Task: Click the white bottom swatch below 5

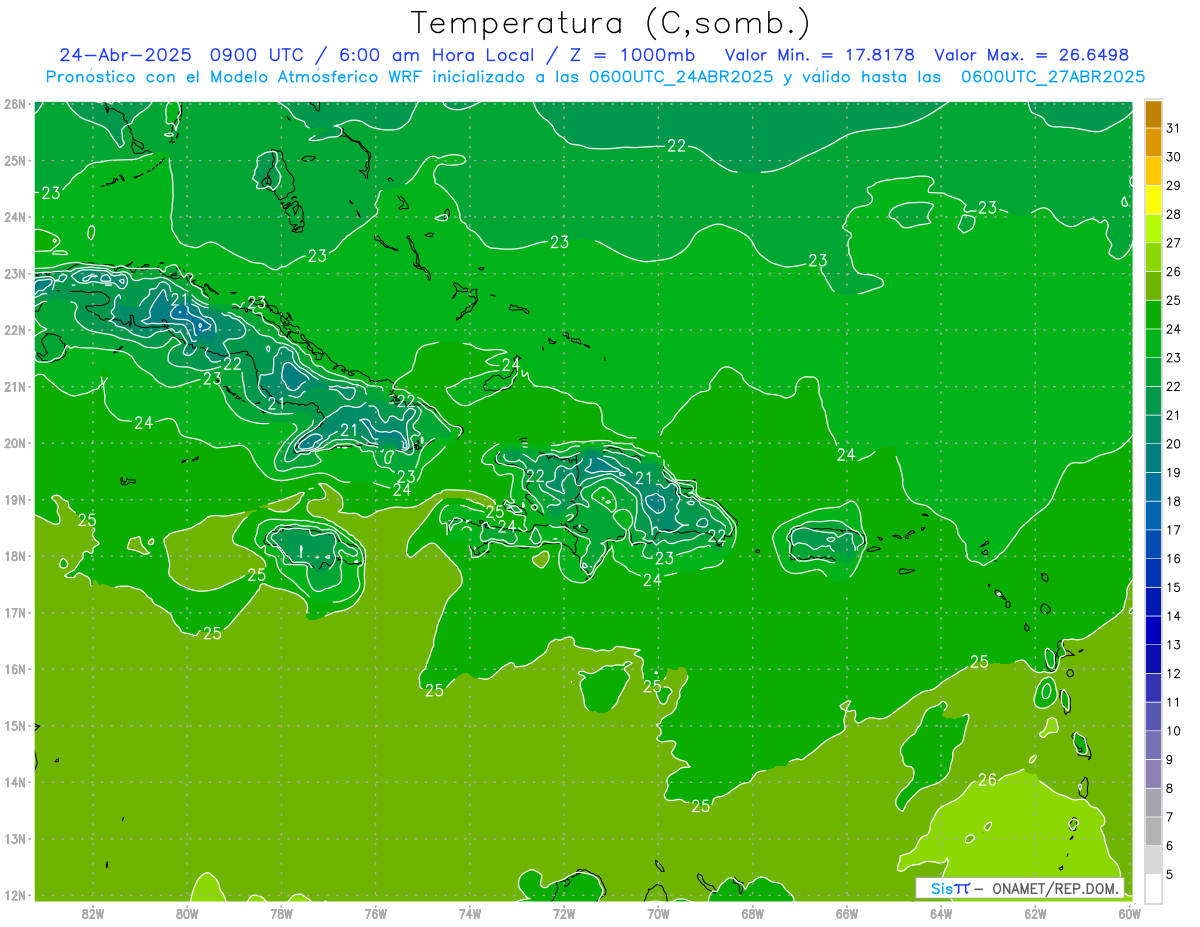Action: click(x=1153, y=888)
